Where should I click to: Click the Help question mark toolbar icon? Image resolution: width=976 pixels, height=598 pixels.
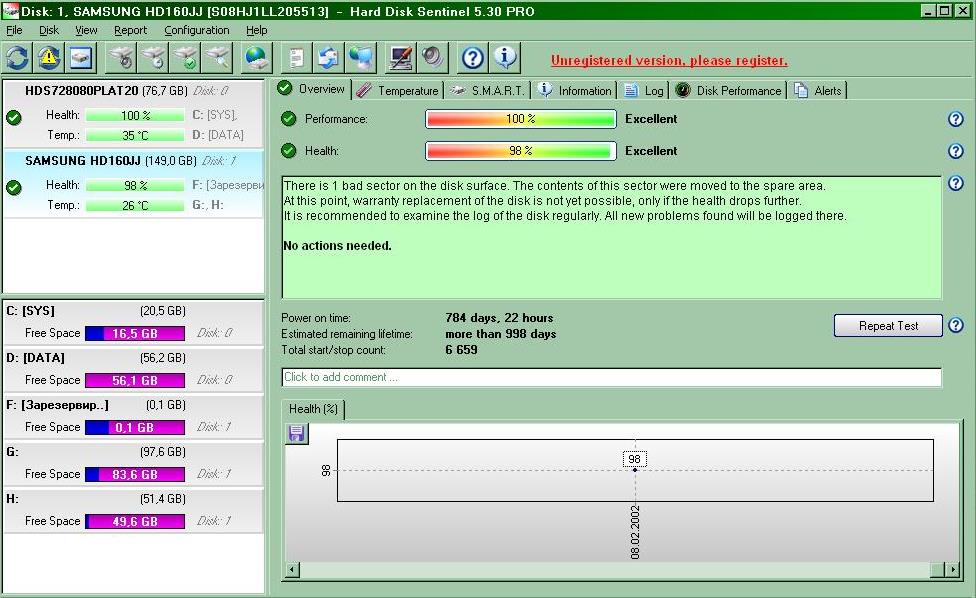pos(472,58)
